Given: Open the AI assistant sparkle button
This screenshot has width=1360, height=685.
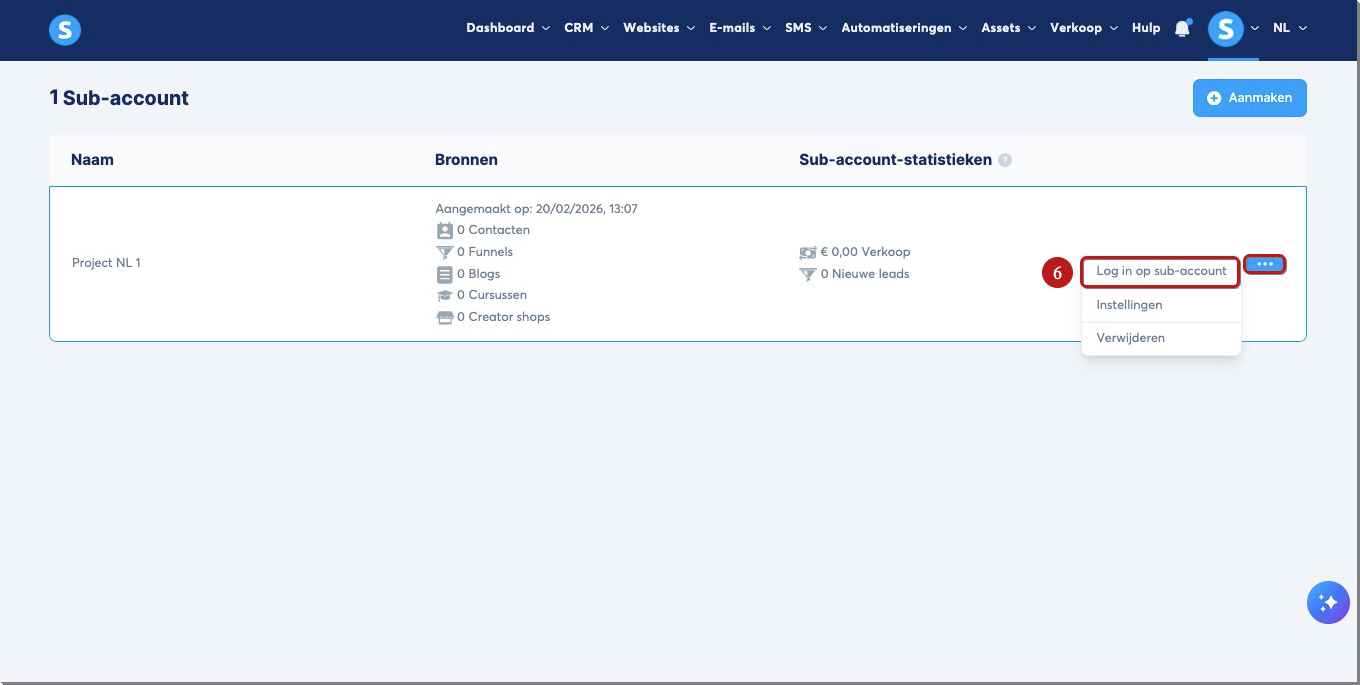Looking at the screenshot, I should [x=1328, y=603].
